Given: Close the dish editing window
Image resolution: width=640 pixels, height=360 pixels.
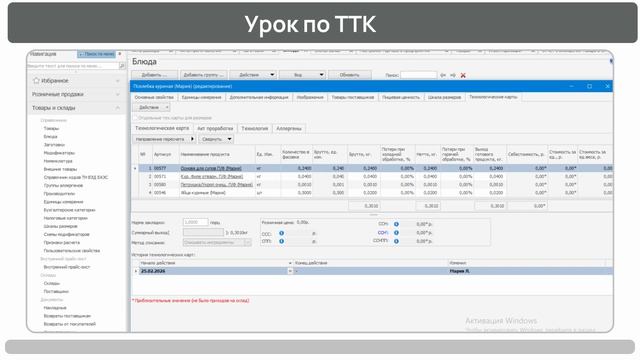Looking at the screenshot, I should pos(607,86).
